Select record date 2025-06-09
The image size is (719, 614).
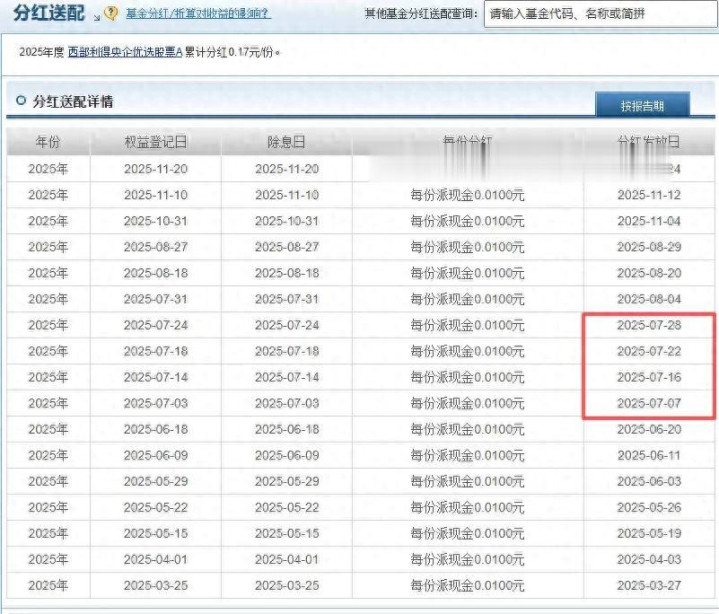click(x=156, y=456)
